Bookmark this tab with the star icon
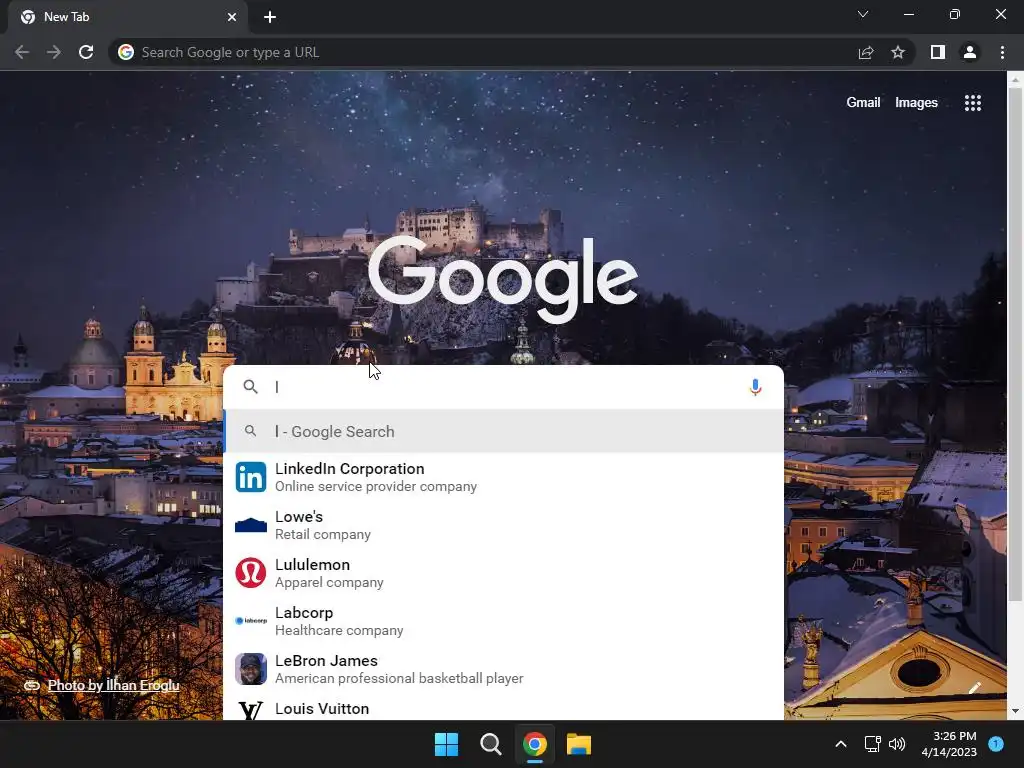The height and width of the screenshot is (768, 1024). coord(898,52)
